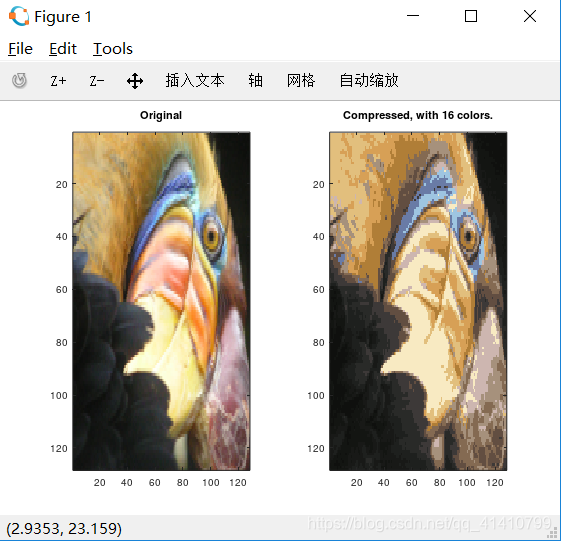The height and width of the screenshot is (542, 561).
Task: Toggle the 轴 axes button
Action: [255, 80]
